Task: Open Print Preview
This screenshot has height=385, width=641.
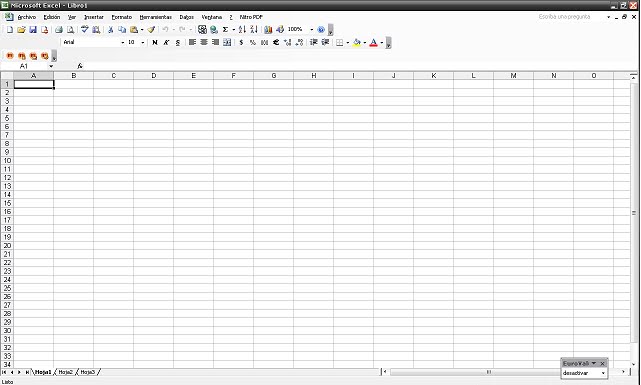Action: 70,29
